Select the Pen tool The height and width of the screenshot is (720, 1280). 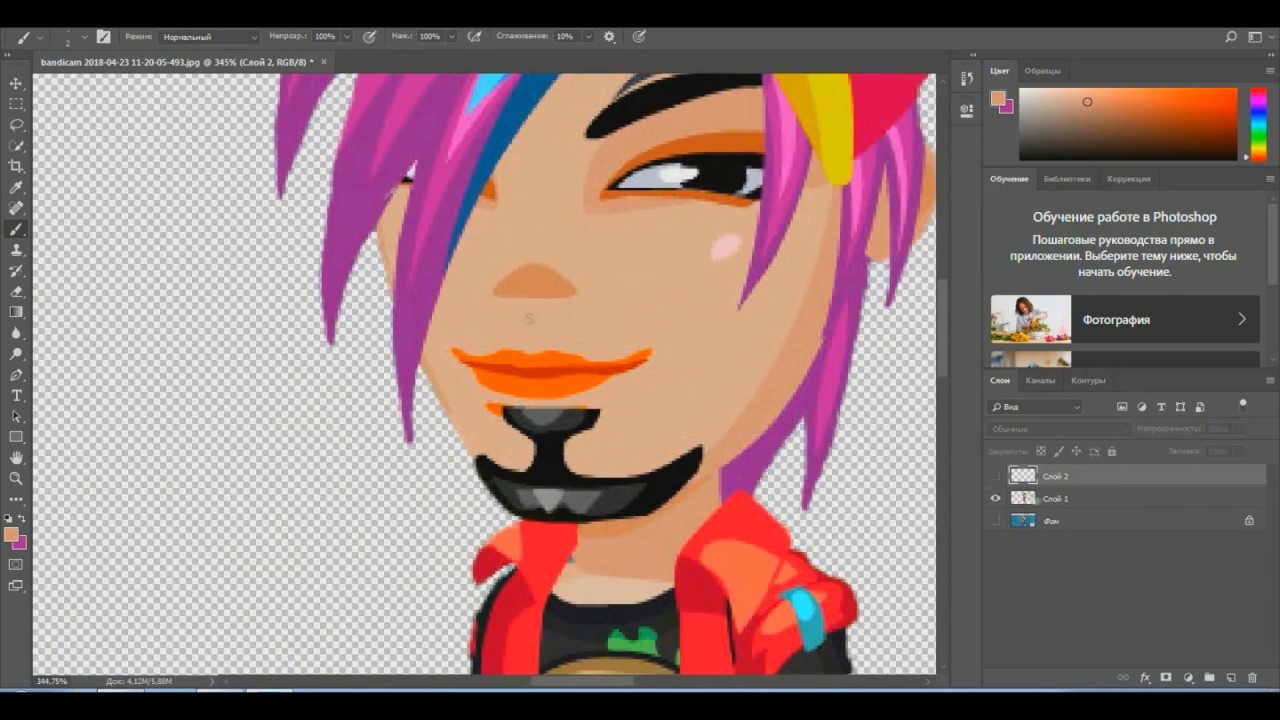(x=16, y=375)
